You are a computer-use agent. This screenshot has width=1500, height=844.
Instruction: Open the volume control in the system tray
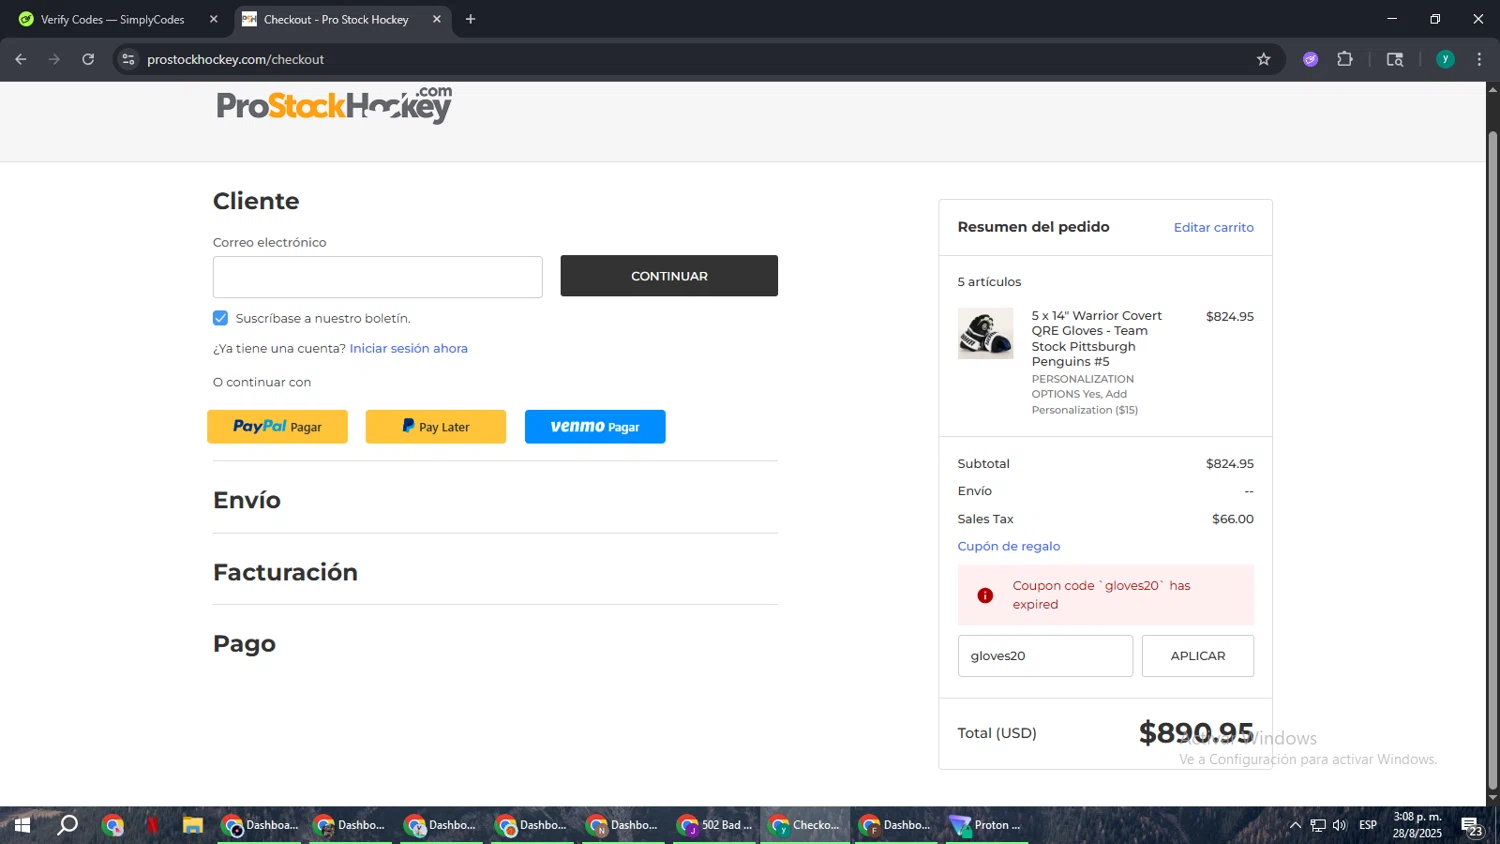coord(1340,825)
